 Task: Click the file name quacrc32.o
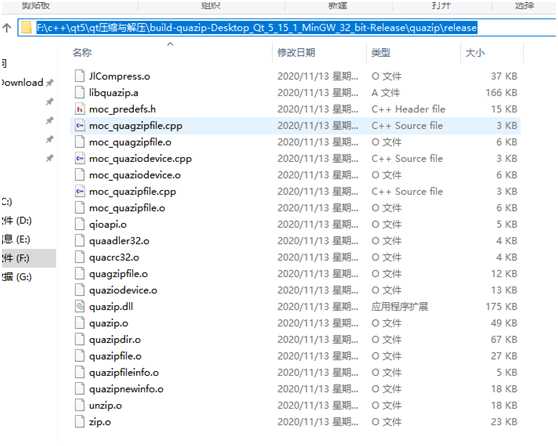coord(114,257)
